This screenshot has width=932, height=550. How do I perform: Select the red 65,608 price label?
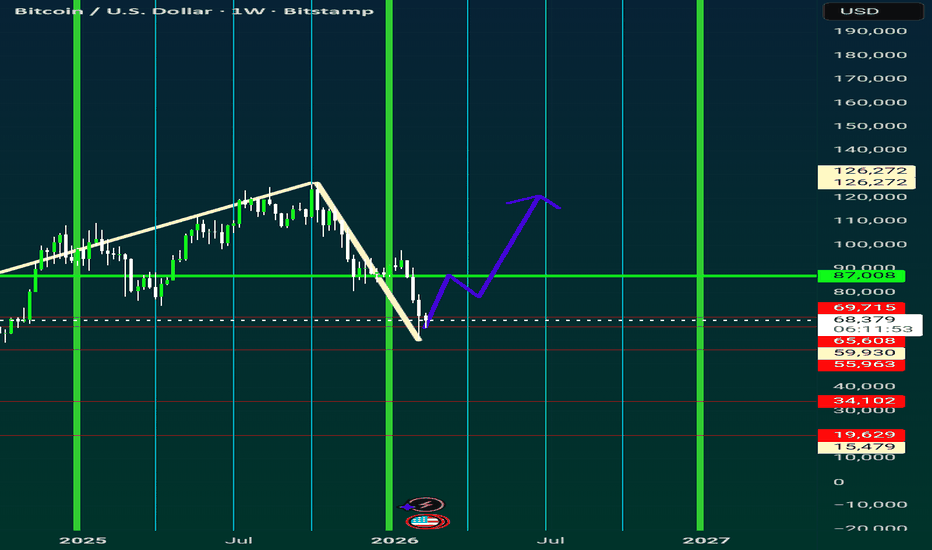861,341
